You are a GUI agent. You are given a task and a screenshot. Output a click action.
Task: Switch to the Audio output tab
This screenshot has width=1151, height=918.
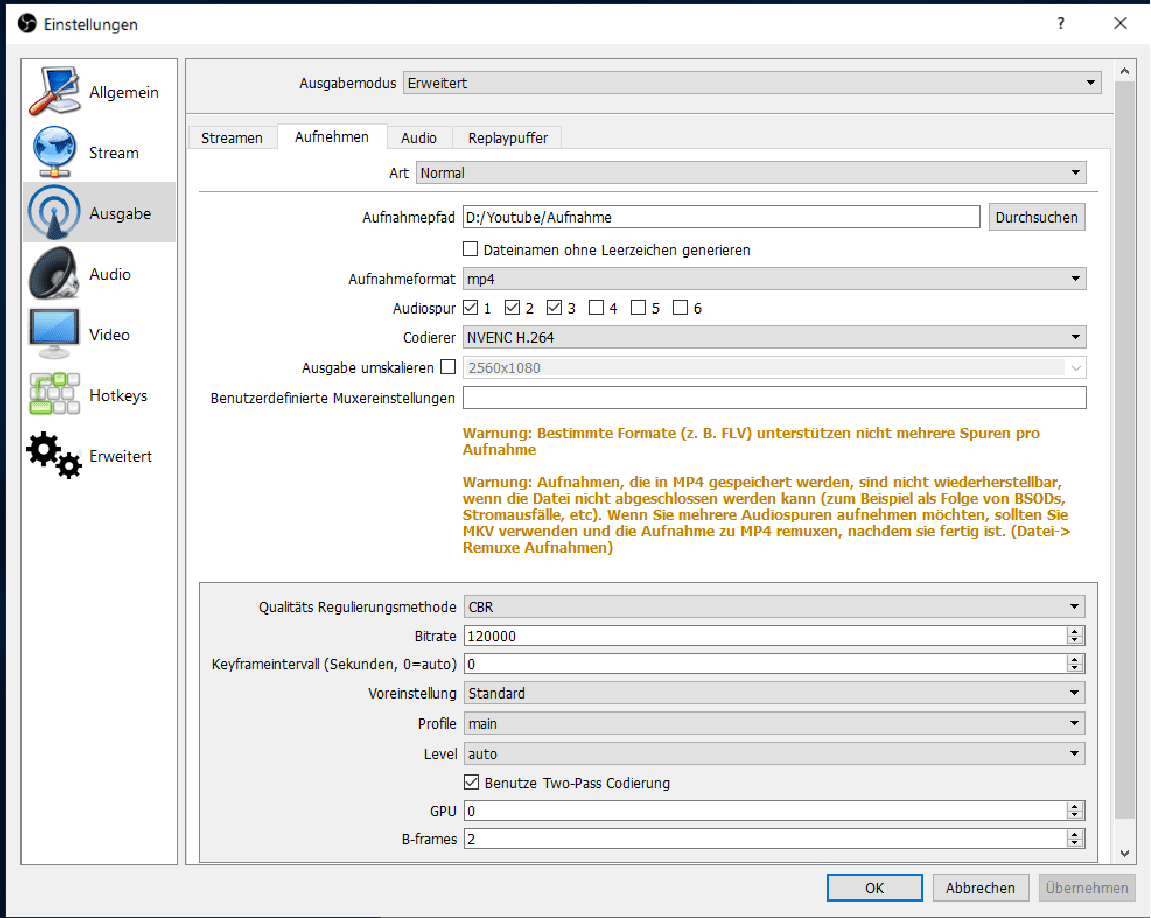coord(419,138)
